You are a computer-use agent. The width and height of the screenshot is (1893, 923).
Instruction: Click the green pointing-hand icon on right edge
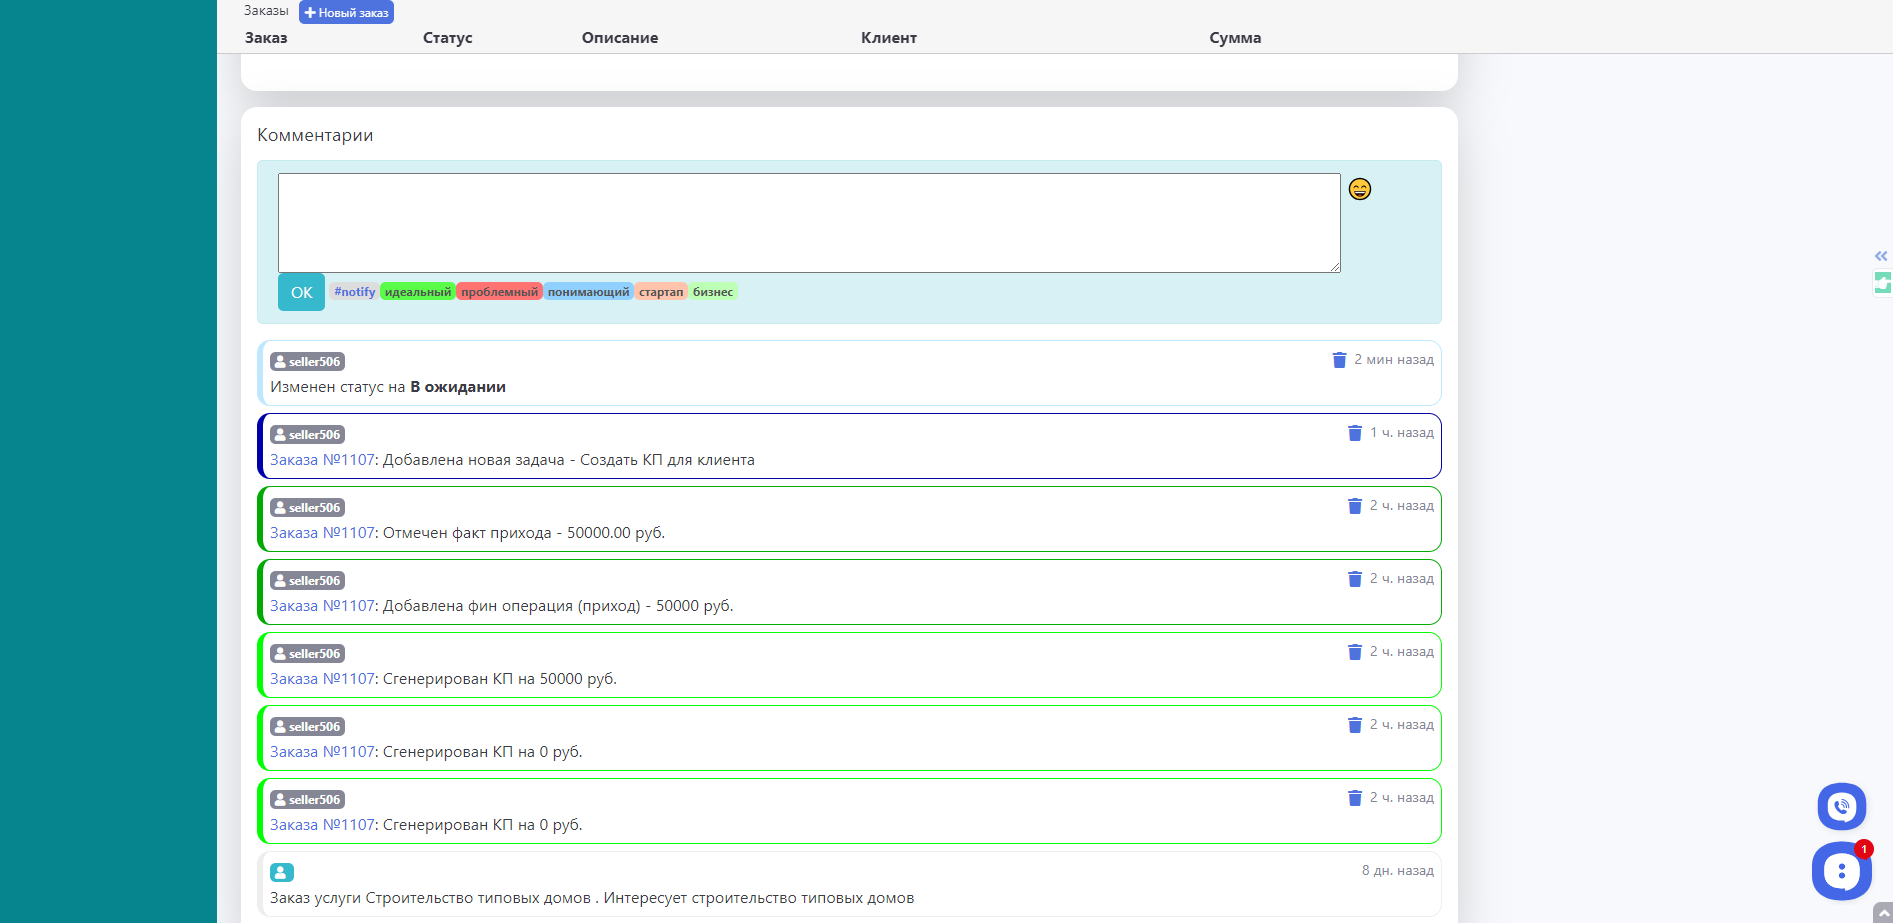(1882, 283)
